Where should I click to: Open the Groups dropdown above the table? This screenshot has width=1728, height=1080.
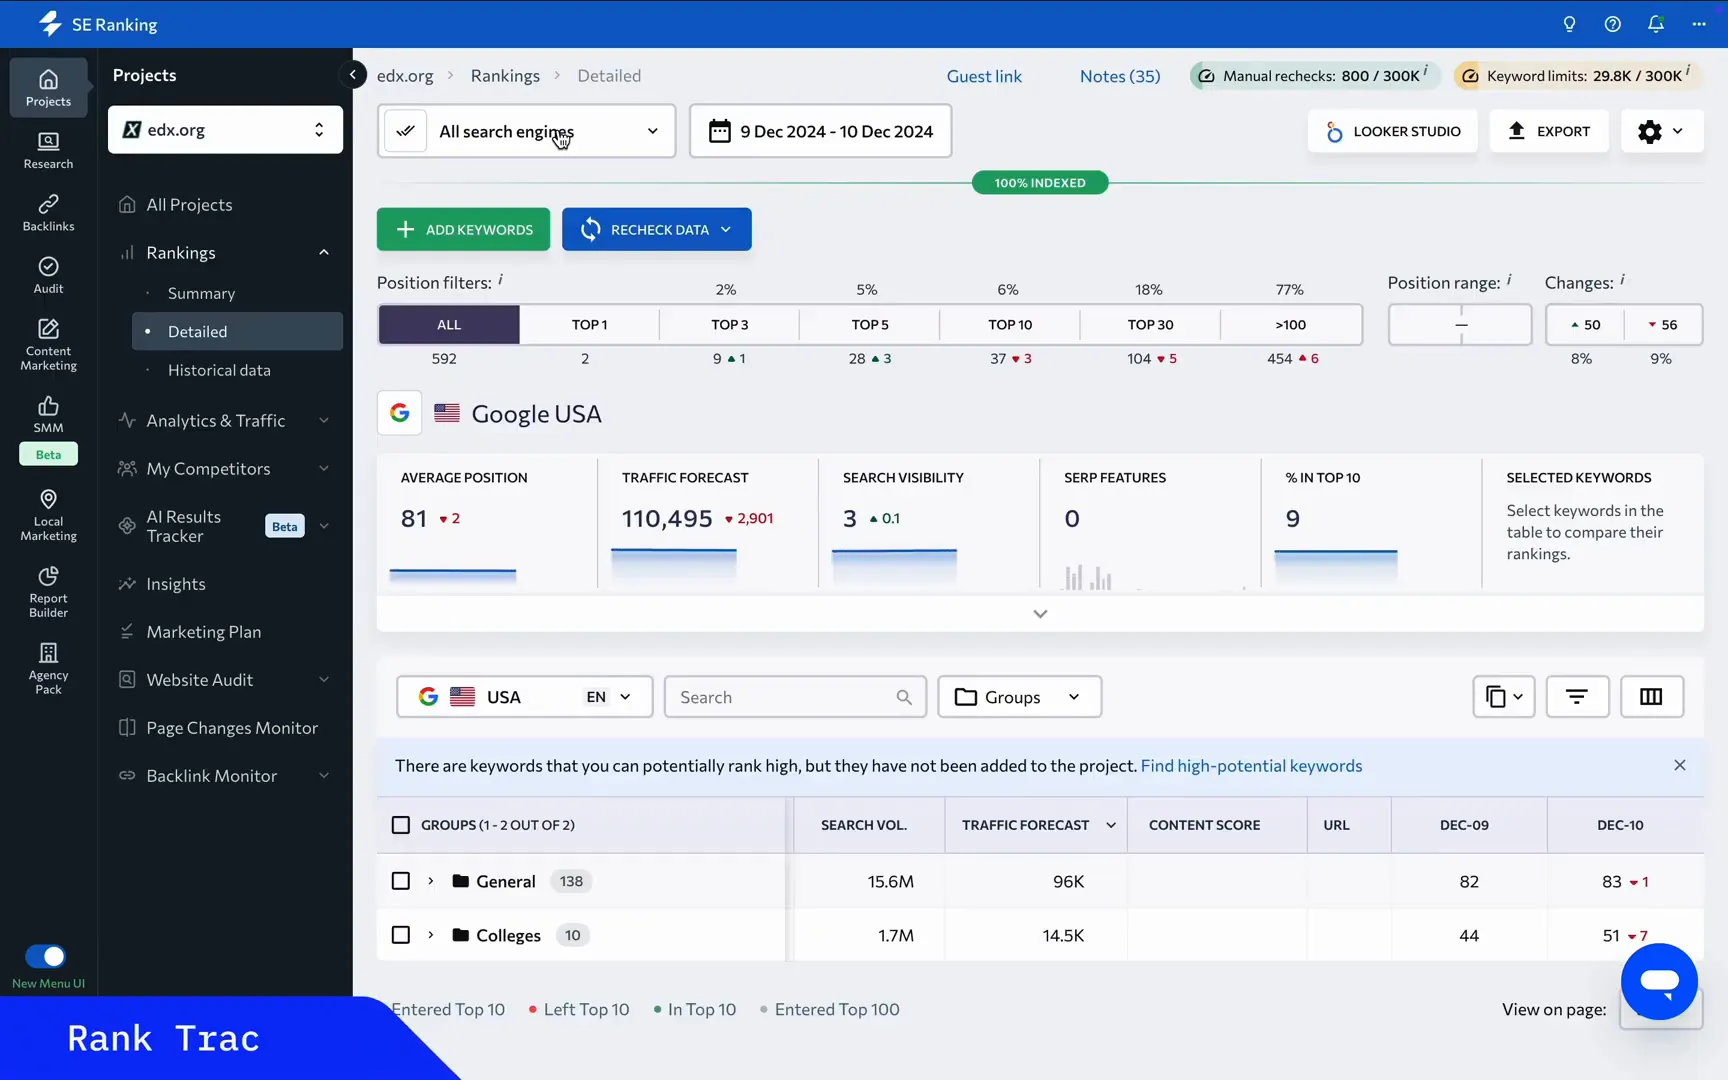coord(1019,697)
